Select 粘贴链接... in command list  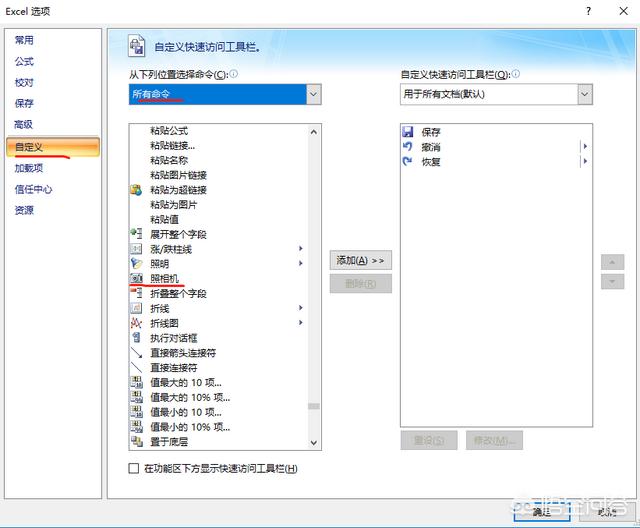pos(172,145)
